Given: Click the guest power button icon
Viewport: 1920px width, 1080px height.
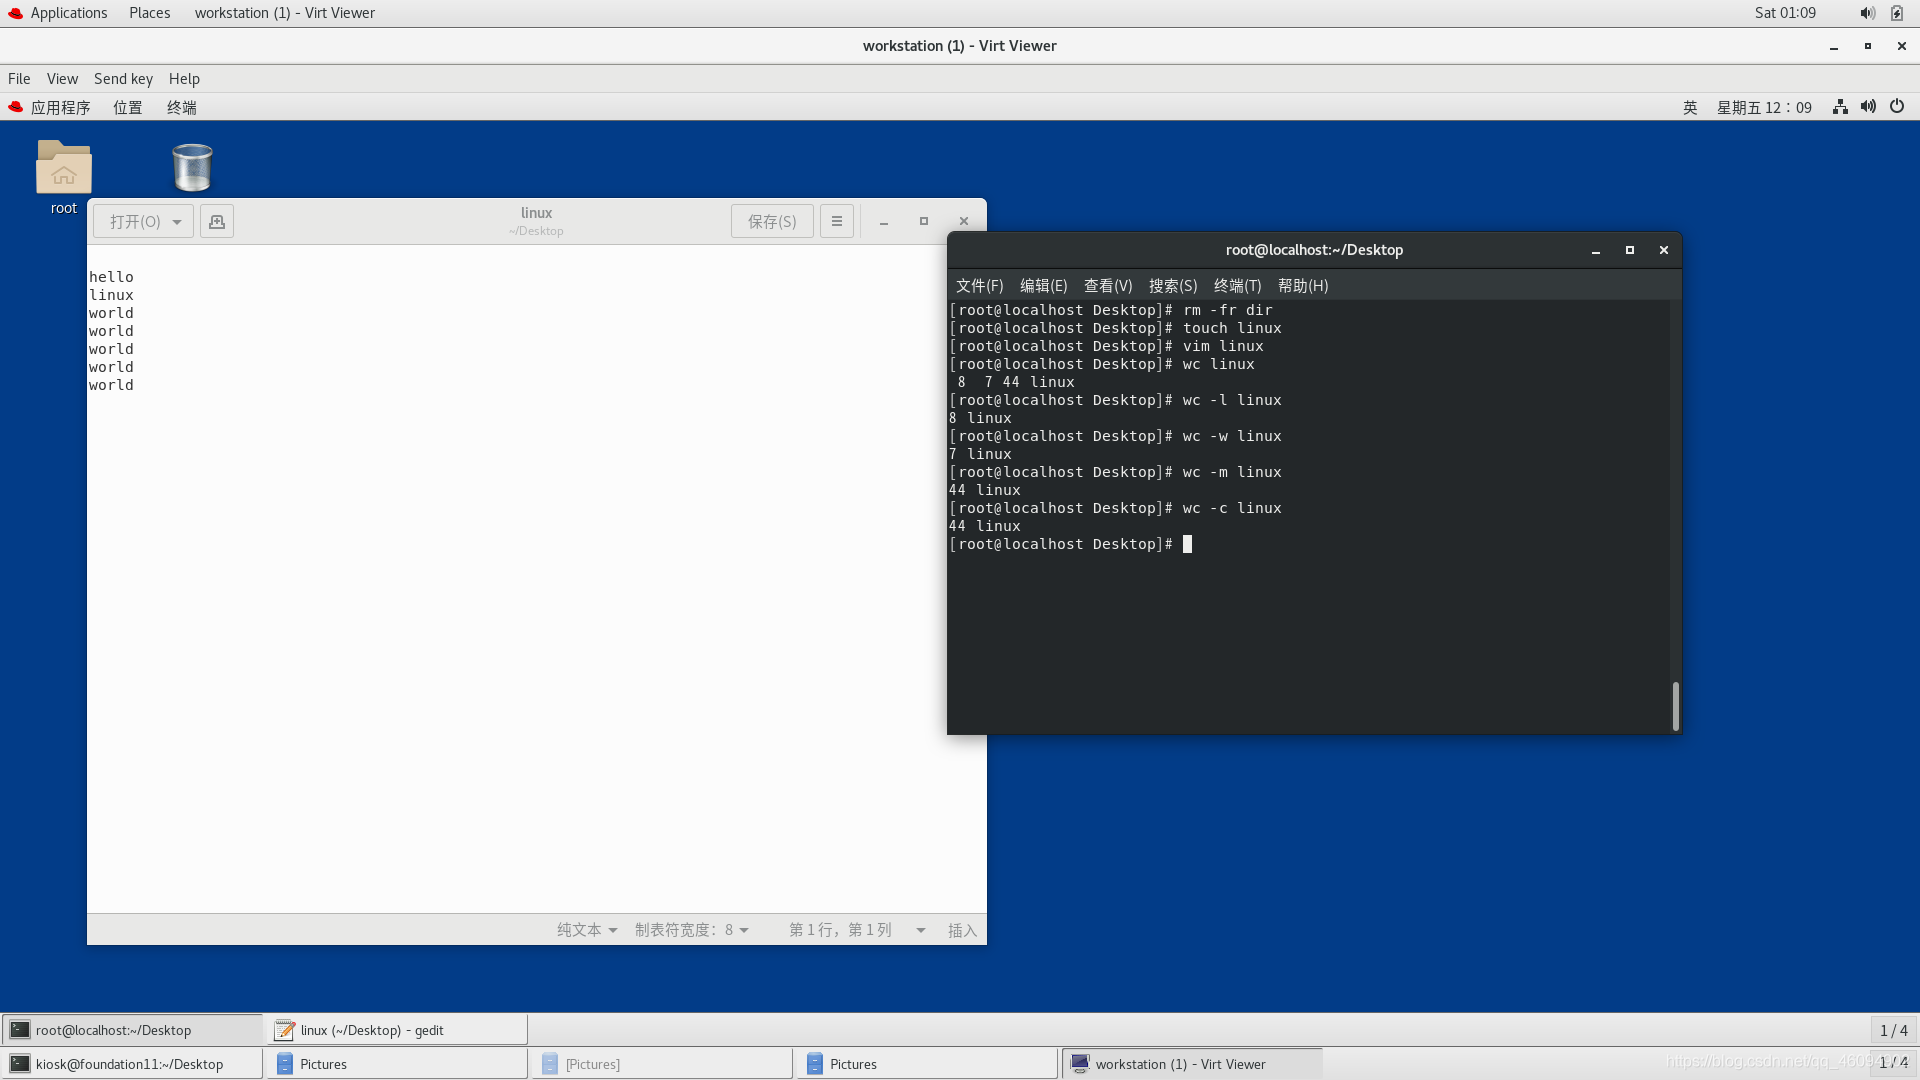Looking at the screenshot, I should click(1897, 107).
